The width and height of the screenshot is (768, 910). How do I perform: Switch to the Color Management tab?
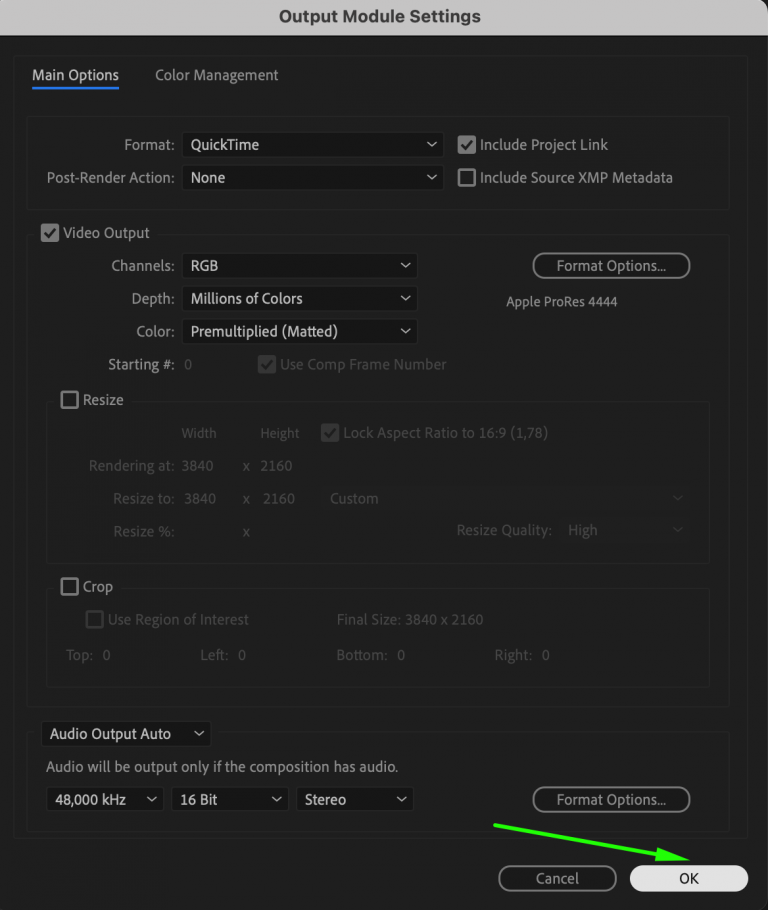click(216, 75)
